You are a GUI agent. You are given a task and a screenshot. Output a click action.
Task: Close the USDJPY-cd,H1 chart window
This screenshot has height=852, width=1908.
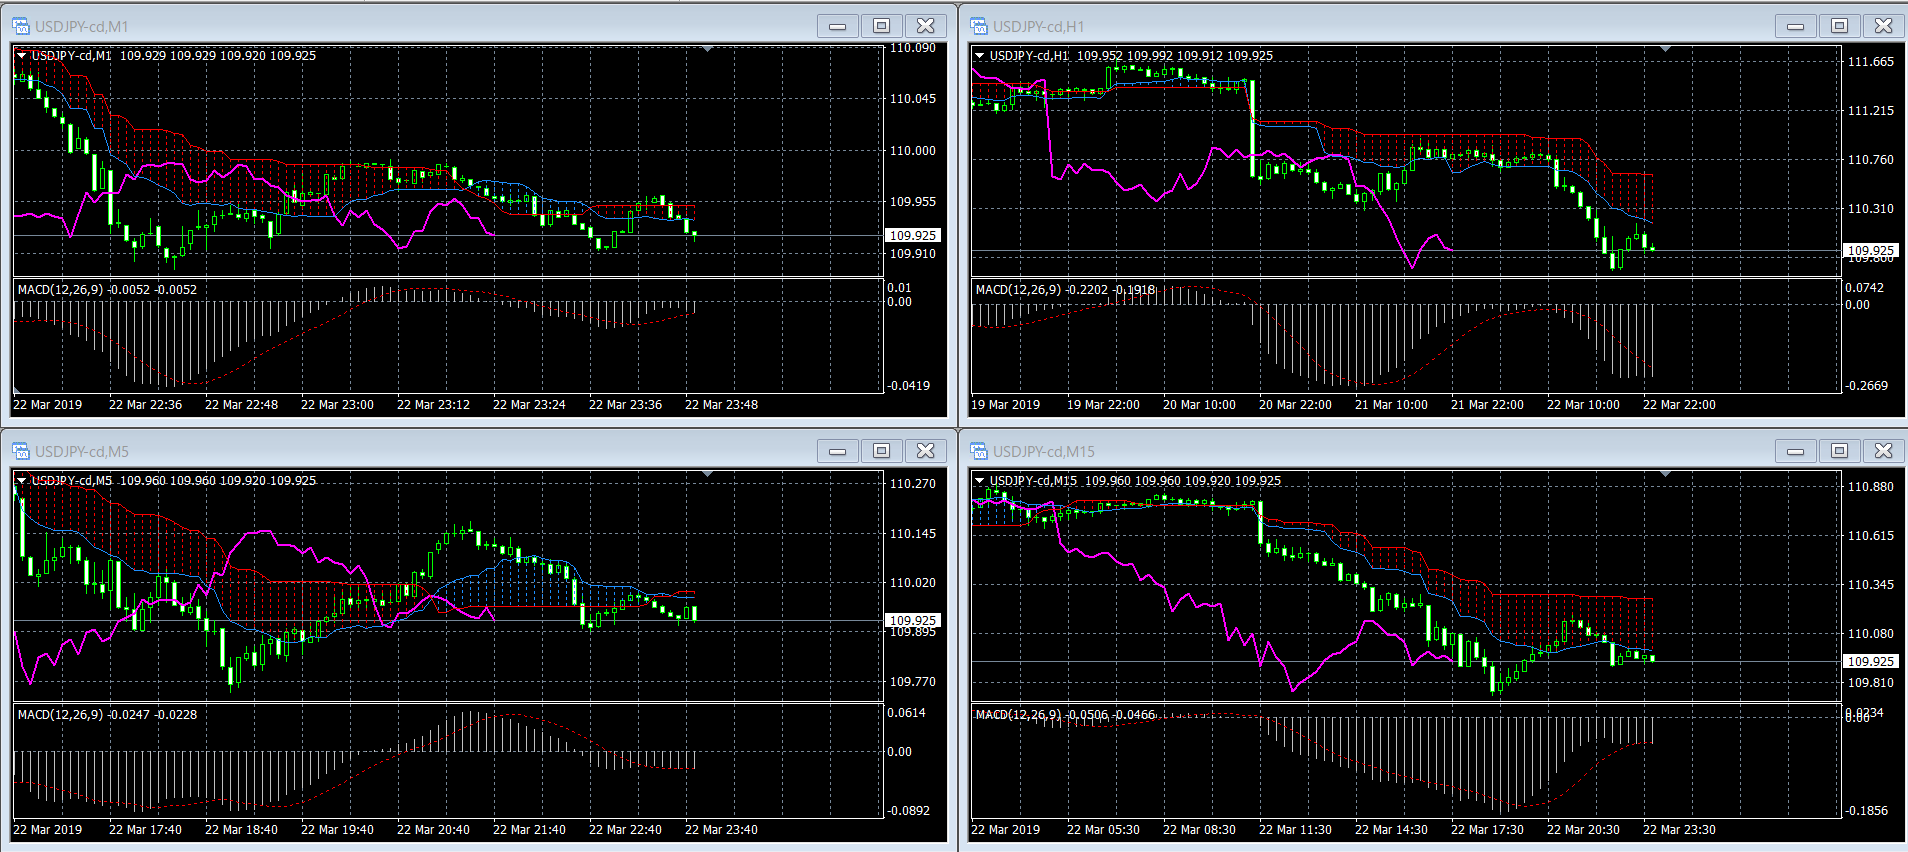click(1884, 26)
